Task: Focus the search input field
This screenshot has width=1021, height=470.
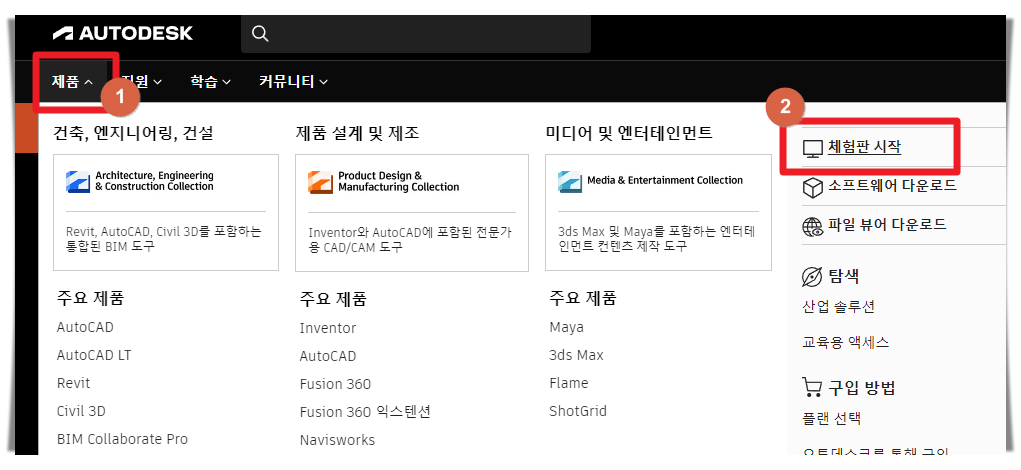Action: click(416, 35)
